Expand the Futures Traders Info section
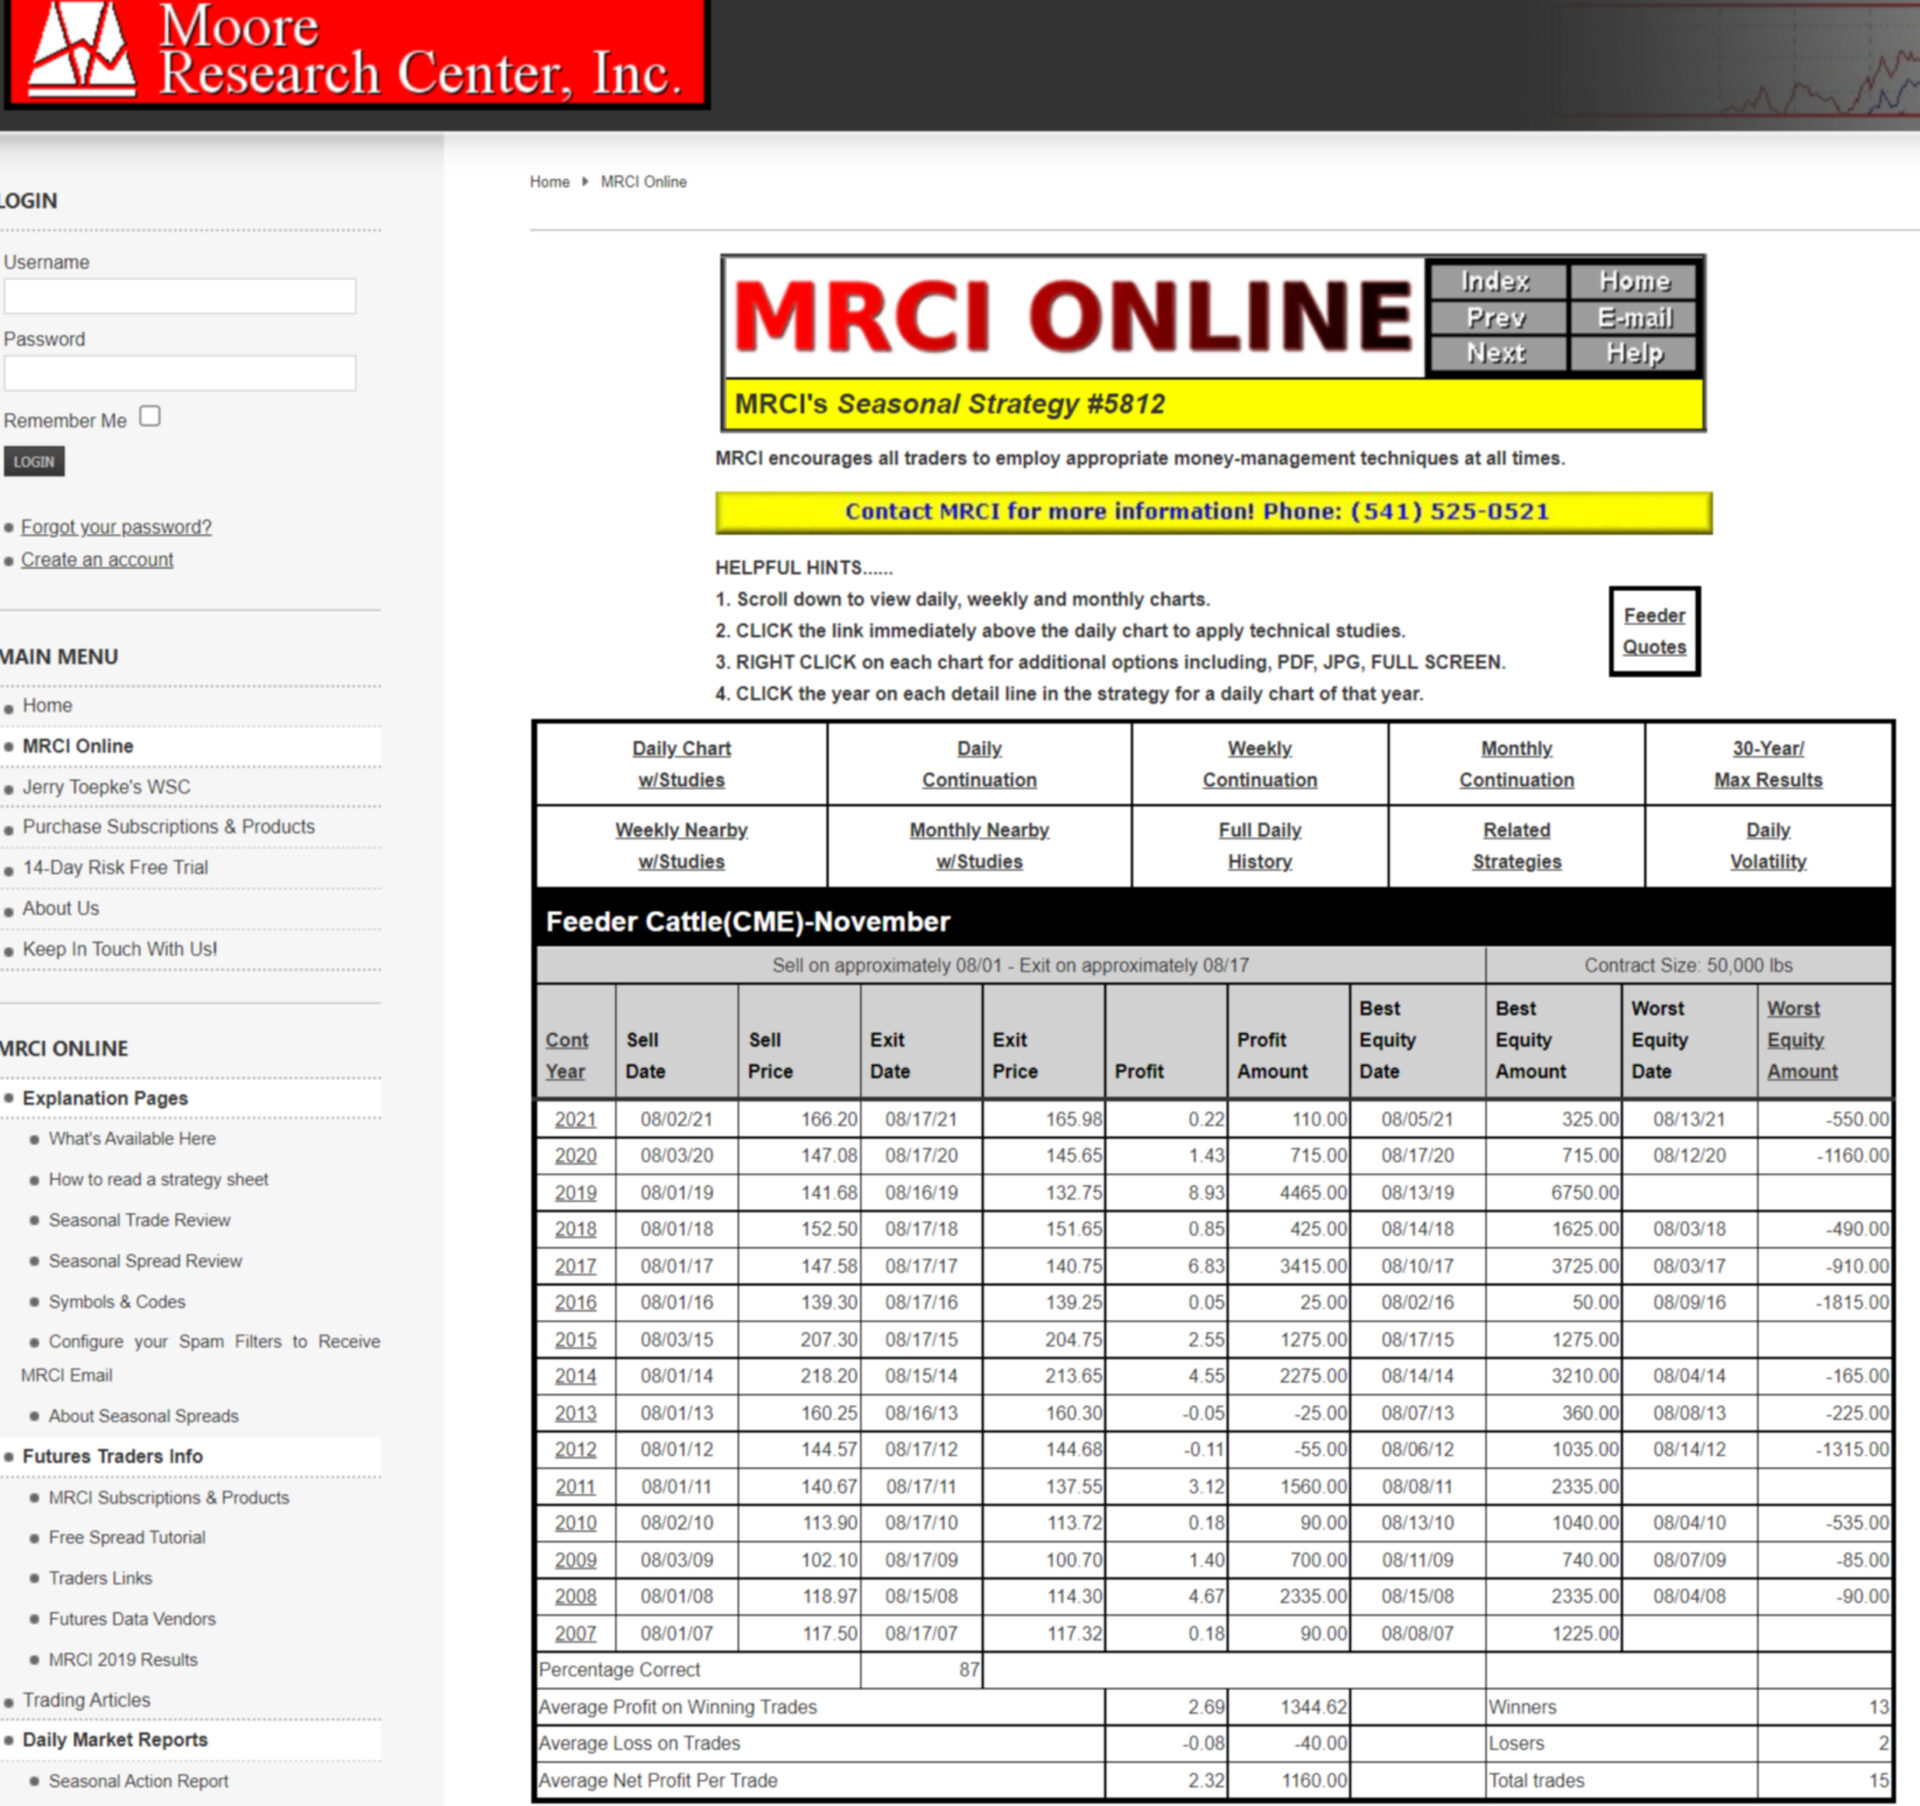Image resolution: width=1920 pixels, height=1806 pixels. (112, 1456)
